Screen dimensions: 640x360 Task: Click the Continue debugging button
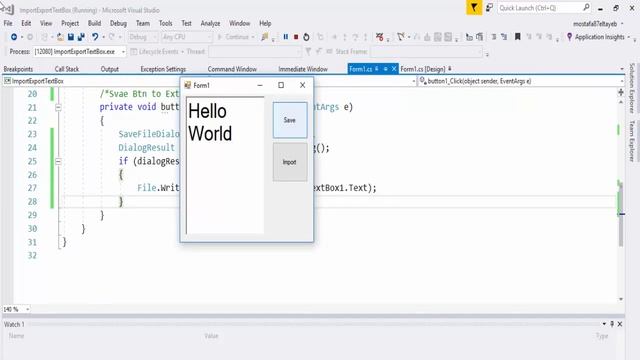tap(236, 37)
